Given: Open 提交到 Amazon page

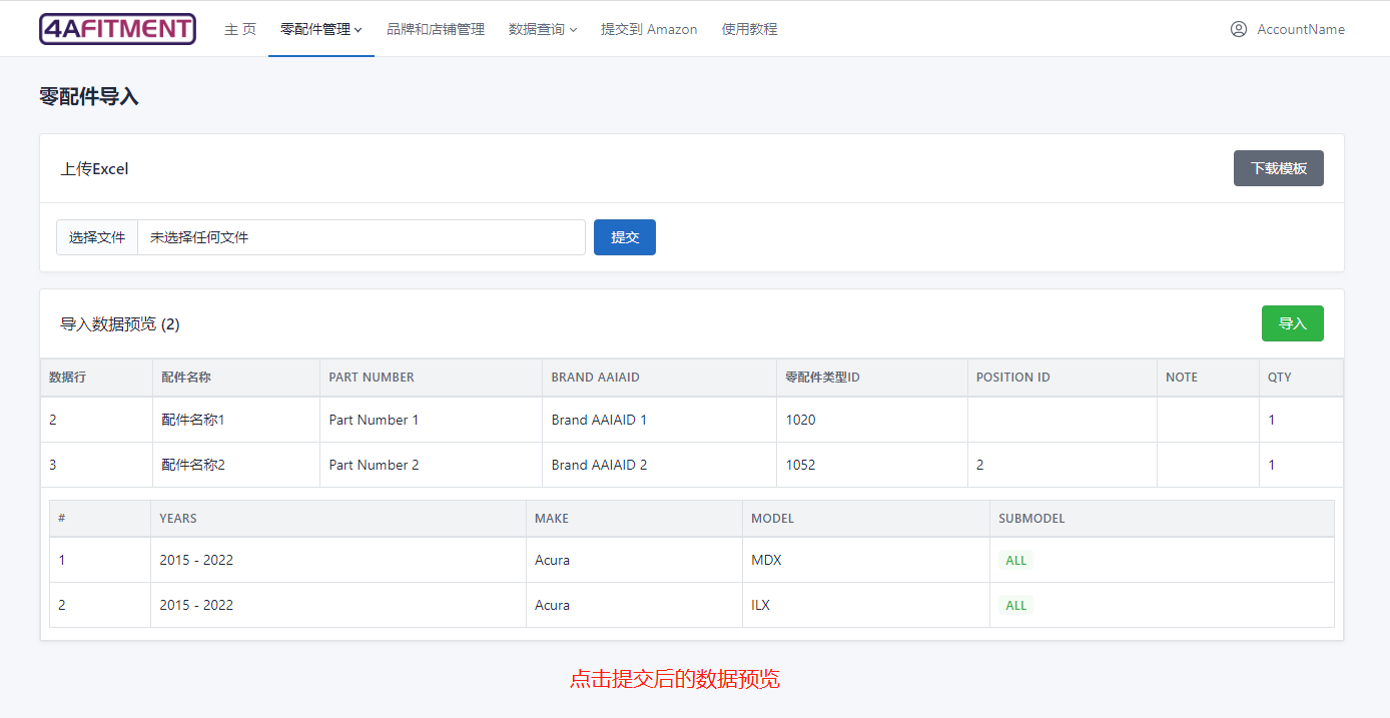Looking at the screenshot, I should (648, 29).
